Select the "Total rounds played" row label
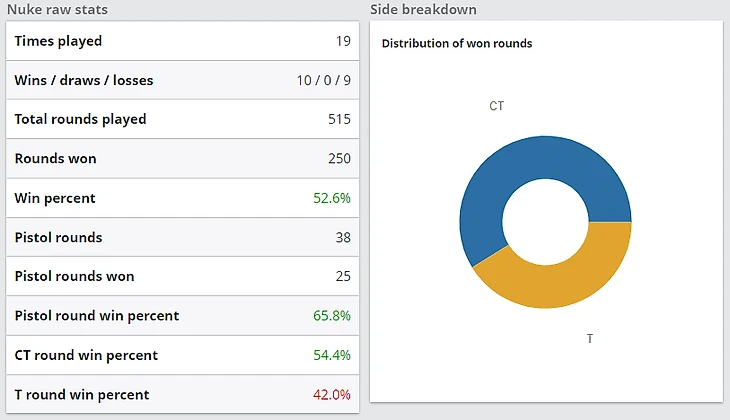This screenshot has width=730, height=420. 80,119
